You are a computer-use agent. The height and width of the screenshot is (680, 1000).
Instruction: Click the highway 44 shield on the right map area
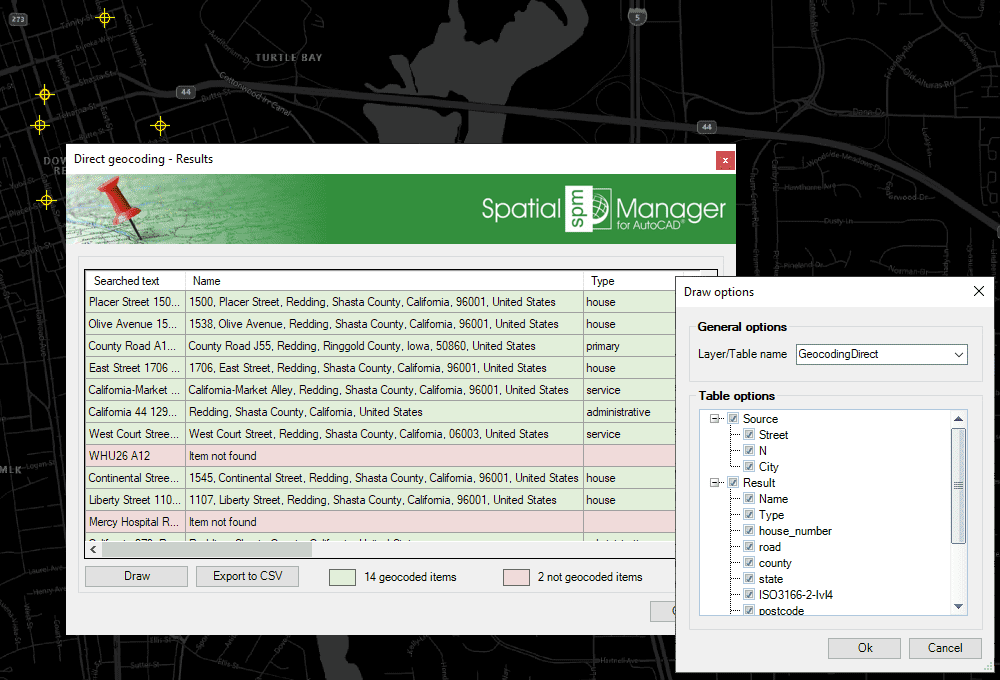pyautogui.click(x=706, y=127)
